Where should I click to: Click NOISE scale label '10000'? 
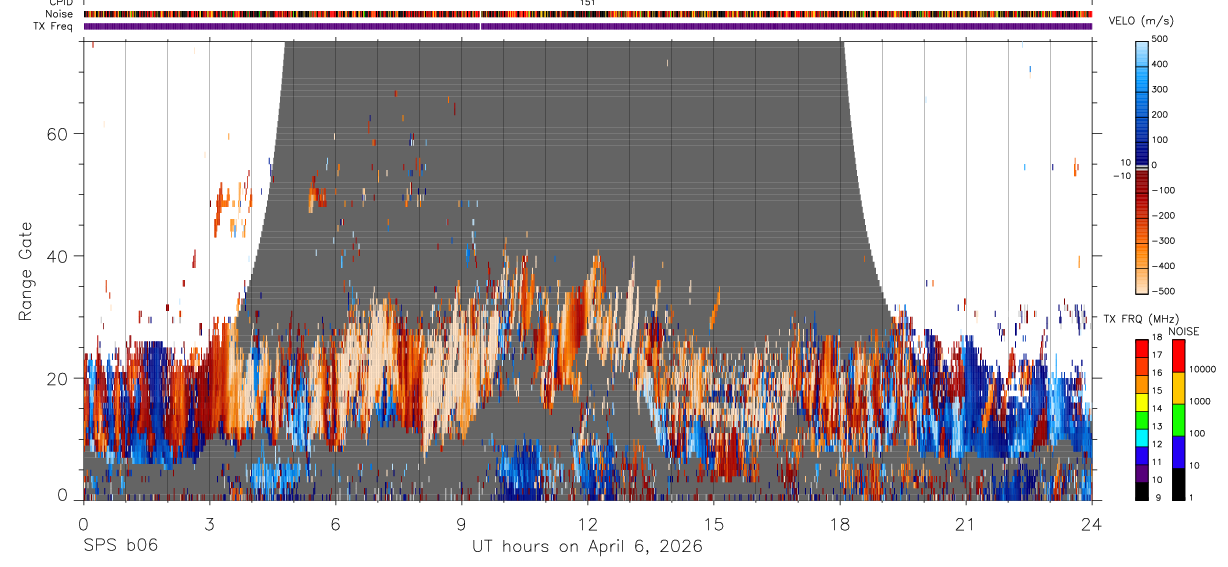tap(1204, 370)
